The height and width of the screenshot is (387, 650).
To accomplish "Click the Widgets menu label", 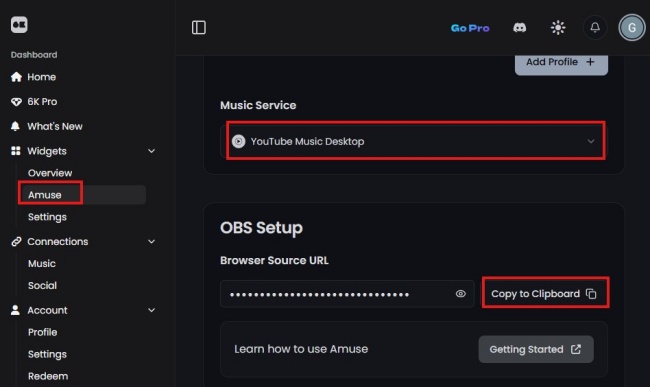I will click(46, 151).
